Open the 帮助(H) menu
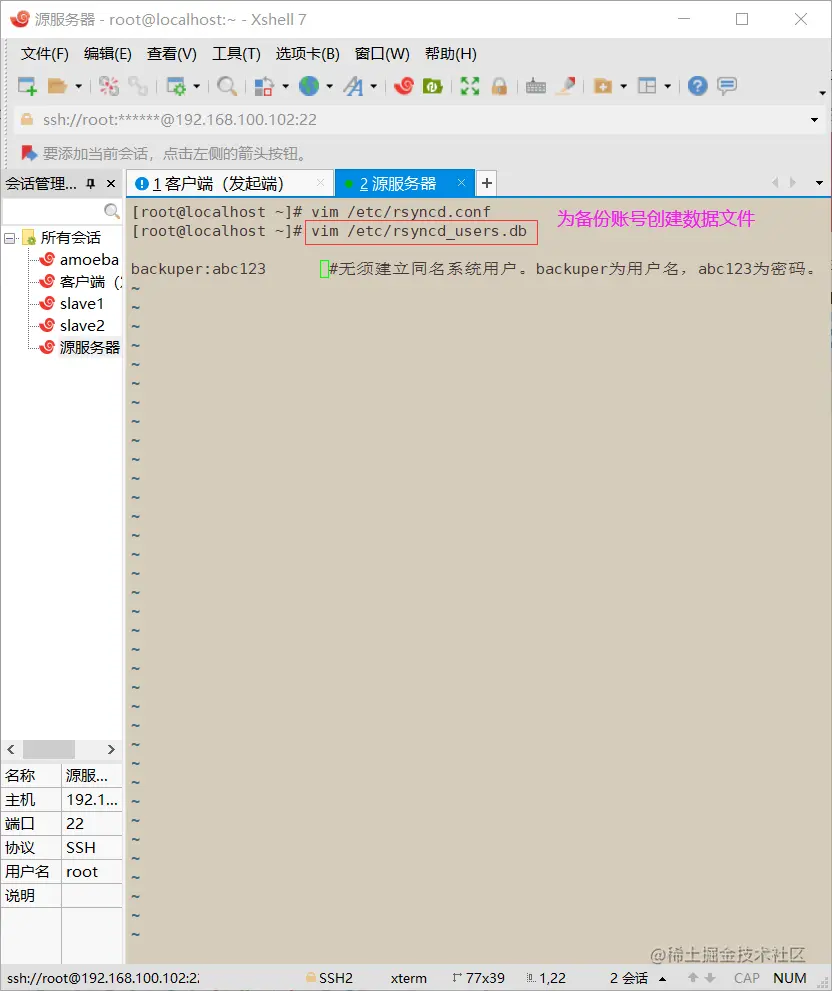Viewport: 832px width, 991px height. (450, 54)
